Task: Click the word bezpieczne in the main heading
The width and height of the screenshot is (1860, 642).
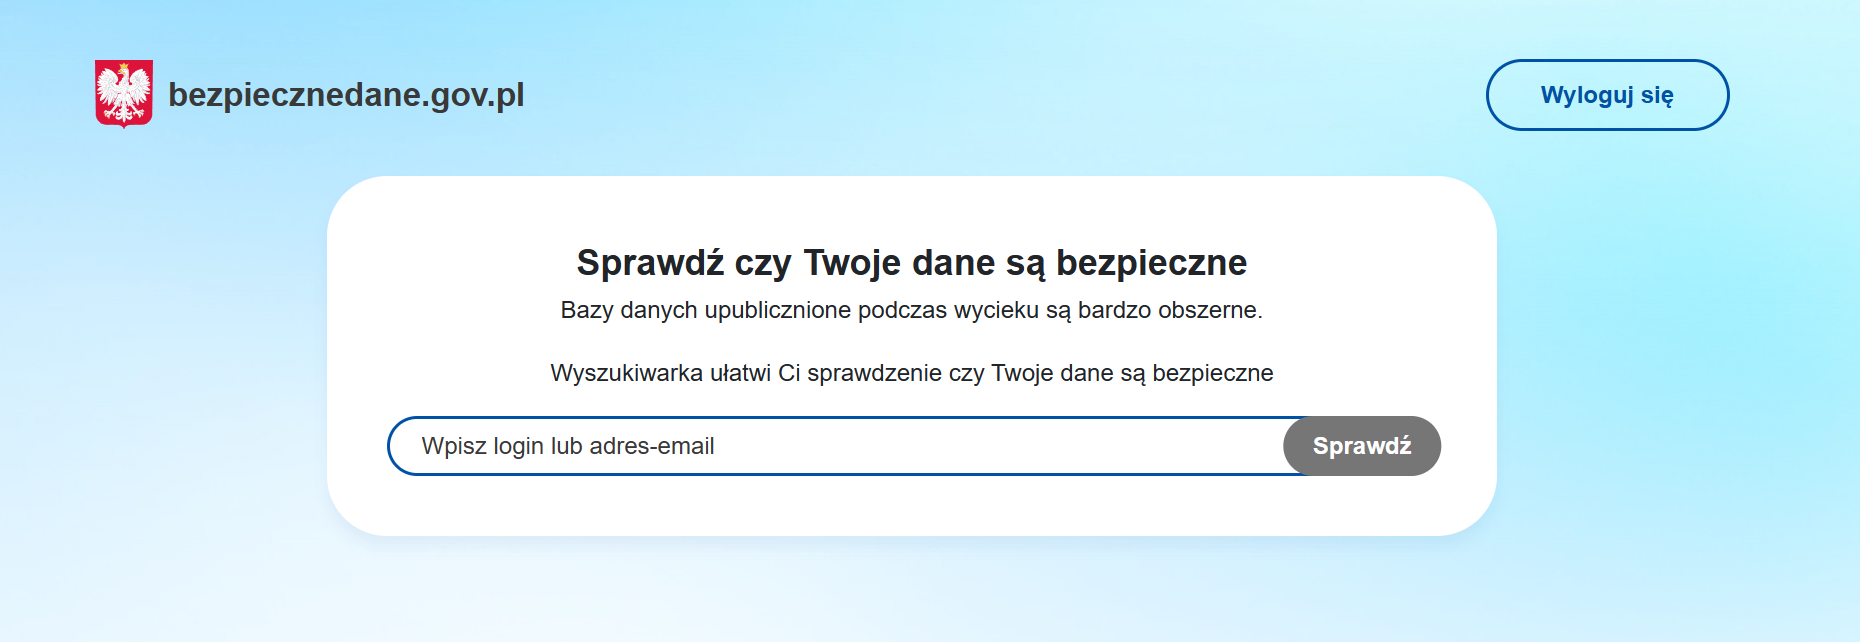Action: 1151,263
